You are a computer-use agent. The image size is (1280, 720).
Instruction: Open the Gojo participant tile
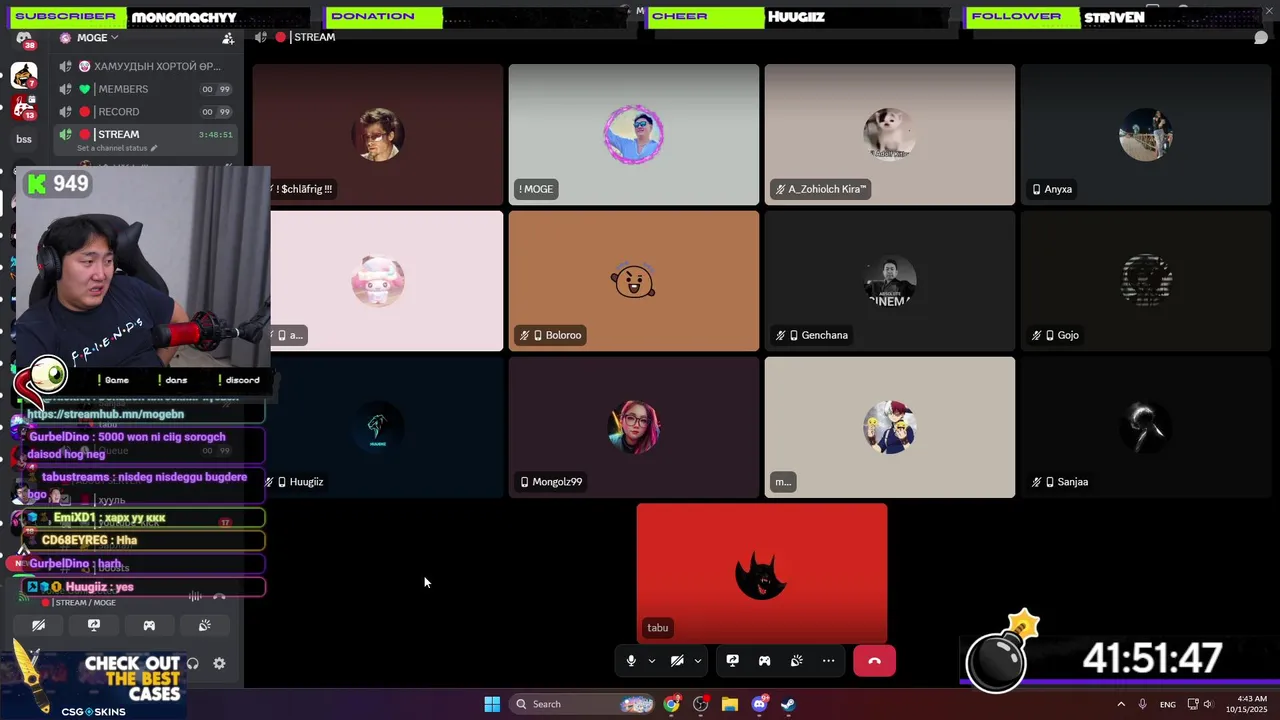pos(1146,281)
